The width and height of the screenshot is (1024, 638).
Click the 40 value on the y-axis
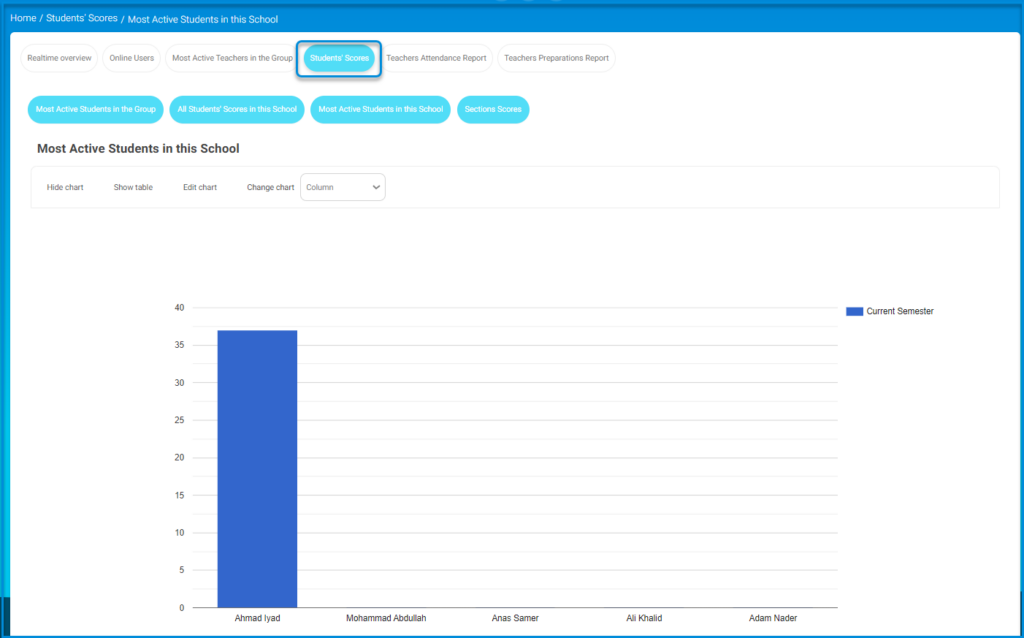click(180, 308)
